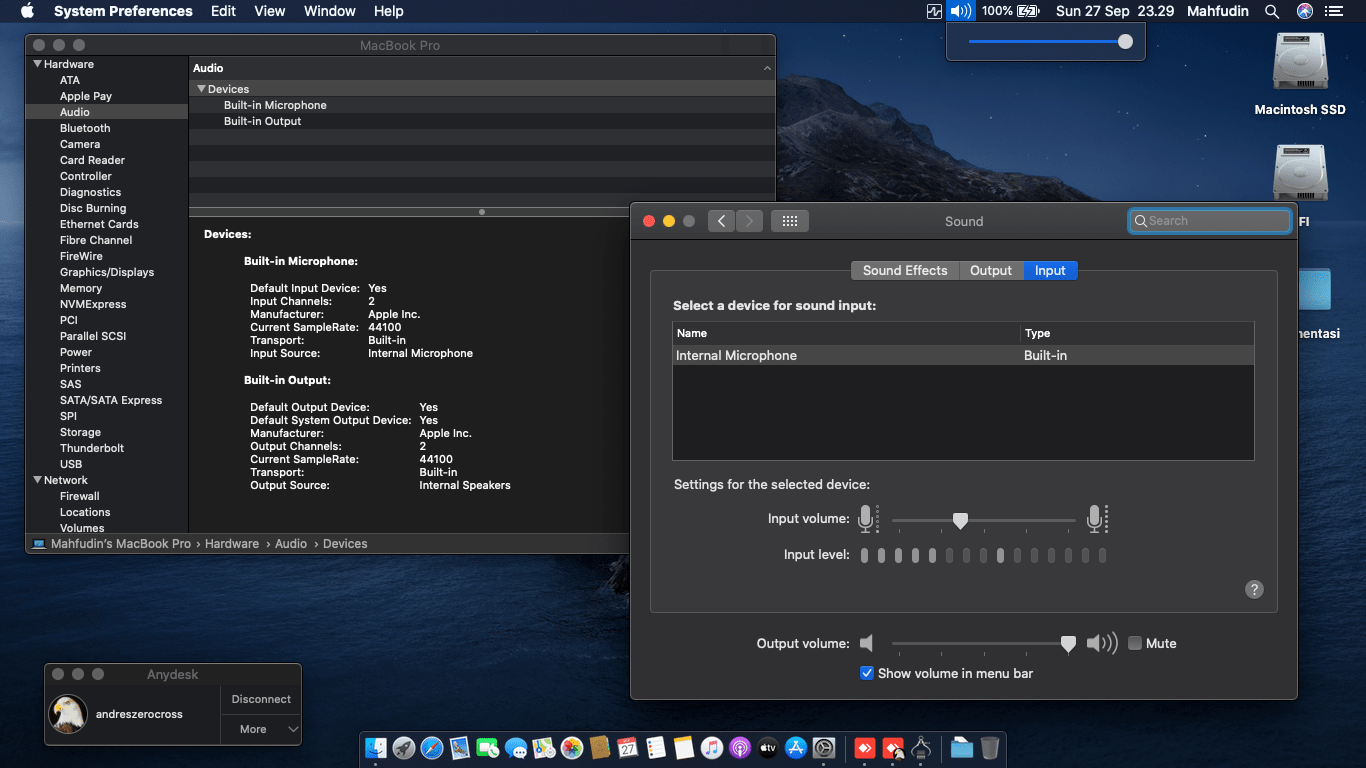Click the menu bar volume popup slider knob
The height and width of the screenshot is (768, 1366).
click(x=1125, y=41)
